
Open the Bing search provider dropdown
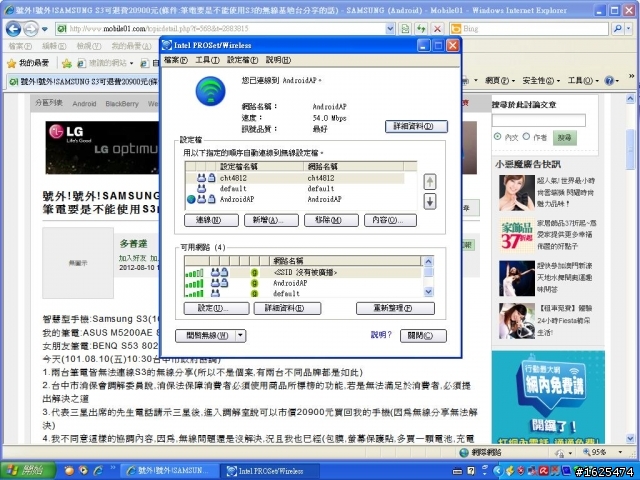coord(629,29)
